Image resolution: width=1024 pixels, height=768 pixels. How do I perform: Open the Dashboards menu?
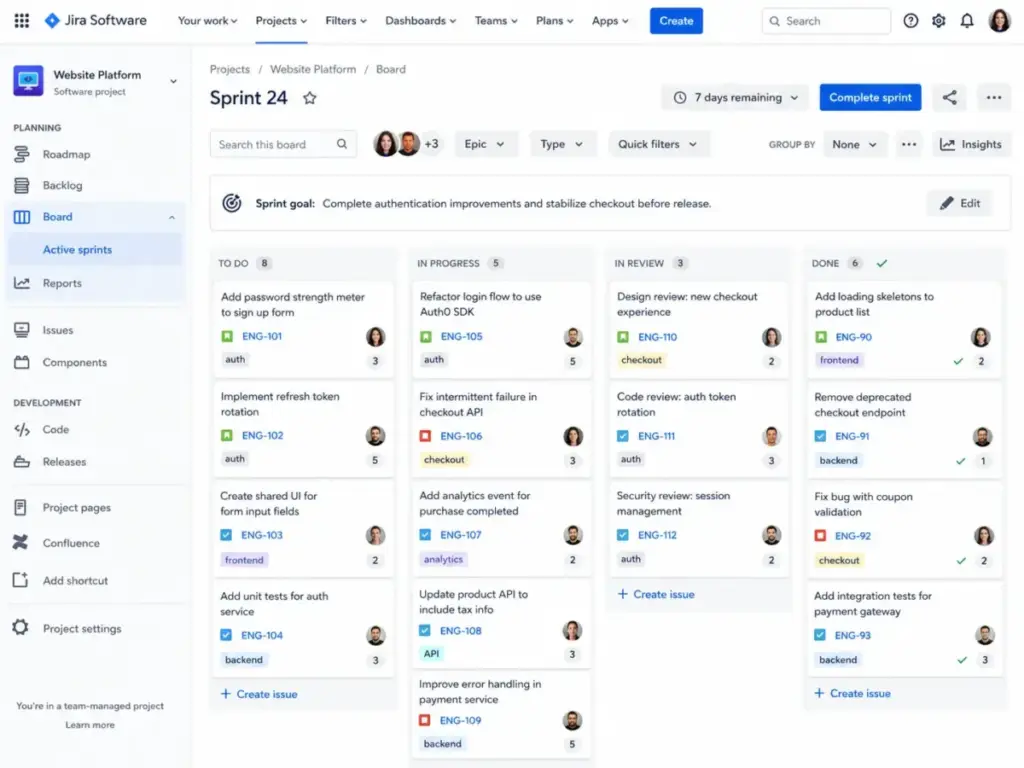(x=421, y=21)
